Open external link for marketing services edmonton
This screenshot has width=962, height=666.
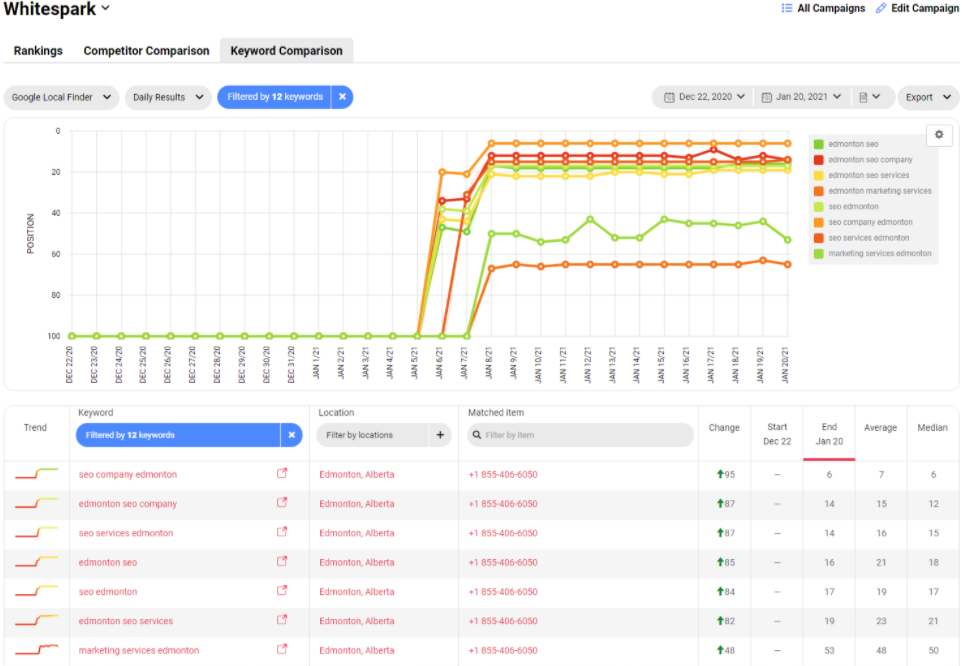pos(282,650)
